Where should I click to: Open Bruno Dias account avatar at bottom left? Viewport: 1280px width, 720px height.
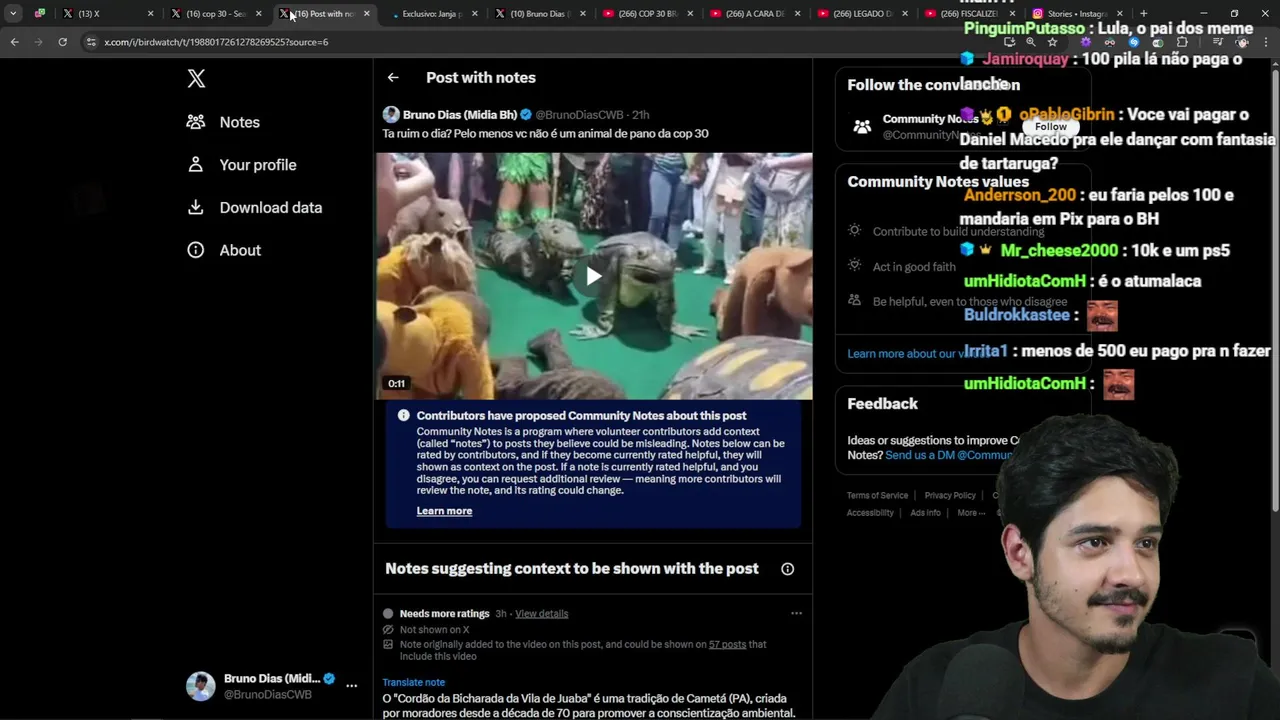[x=201, y=686]
